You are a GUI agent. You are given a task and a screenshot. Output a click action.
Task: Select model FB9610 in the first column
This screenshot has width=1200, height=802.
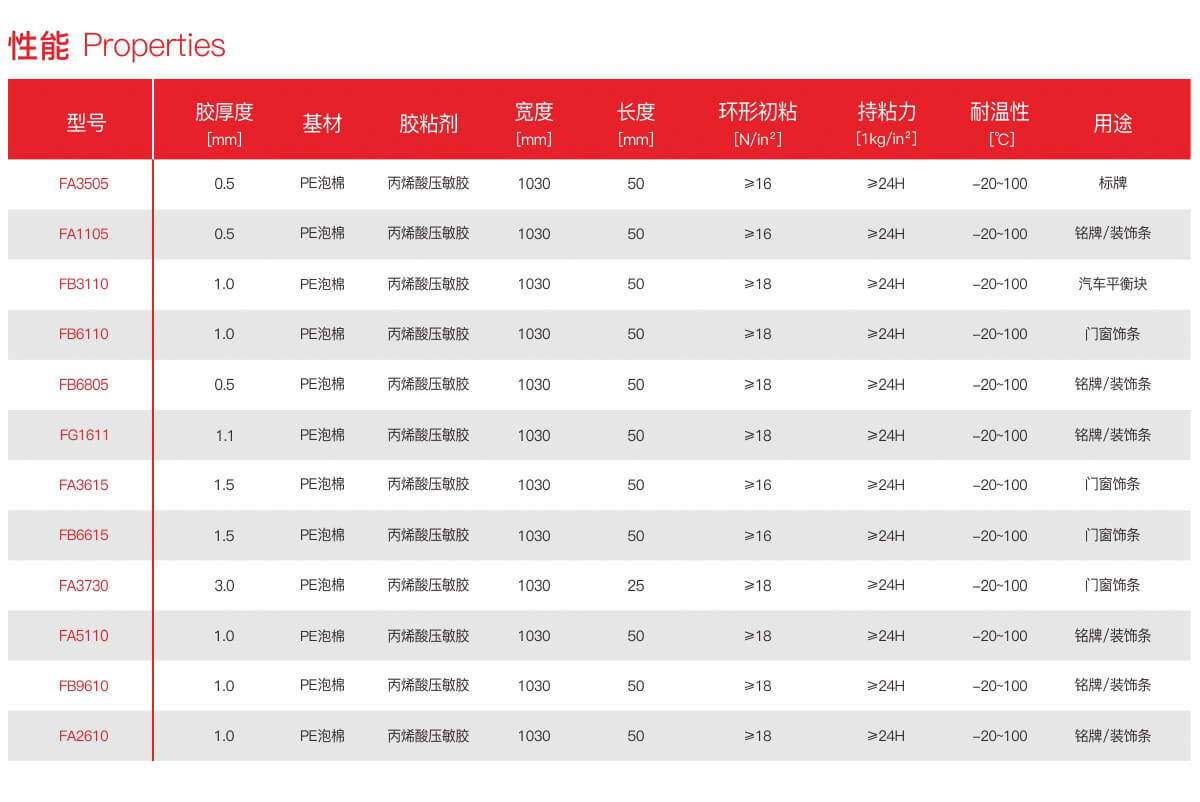pyautogui.click(x=83, y=686)
